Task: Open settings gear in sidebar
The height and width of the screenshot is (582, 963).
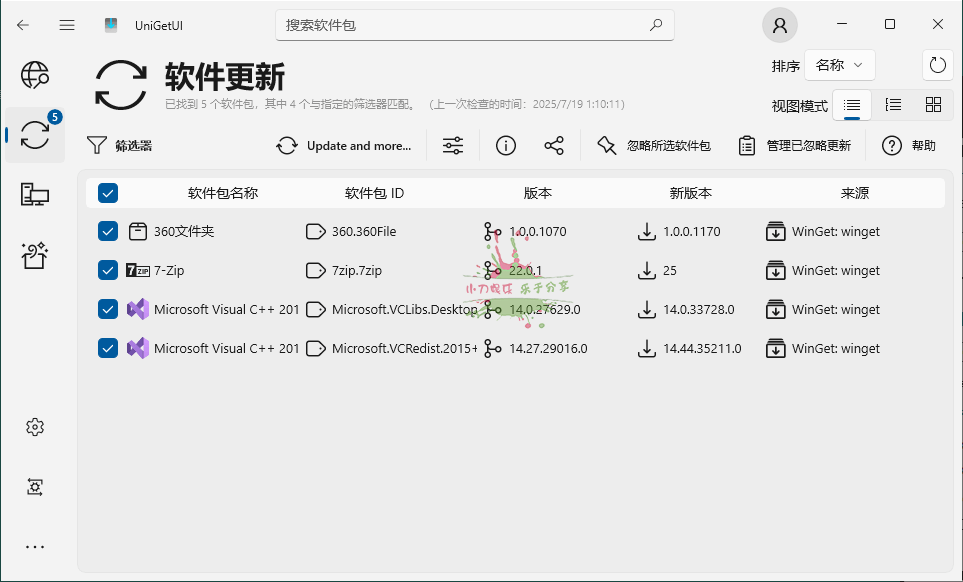Action: click(35, 427)
